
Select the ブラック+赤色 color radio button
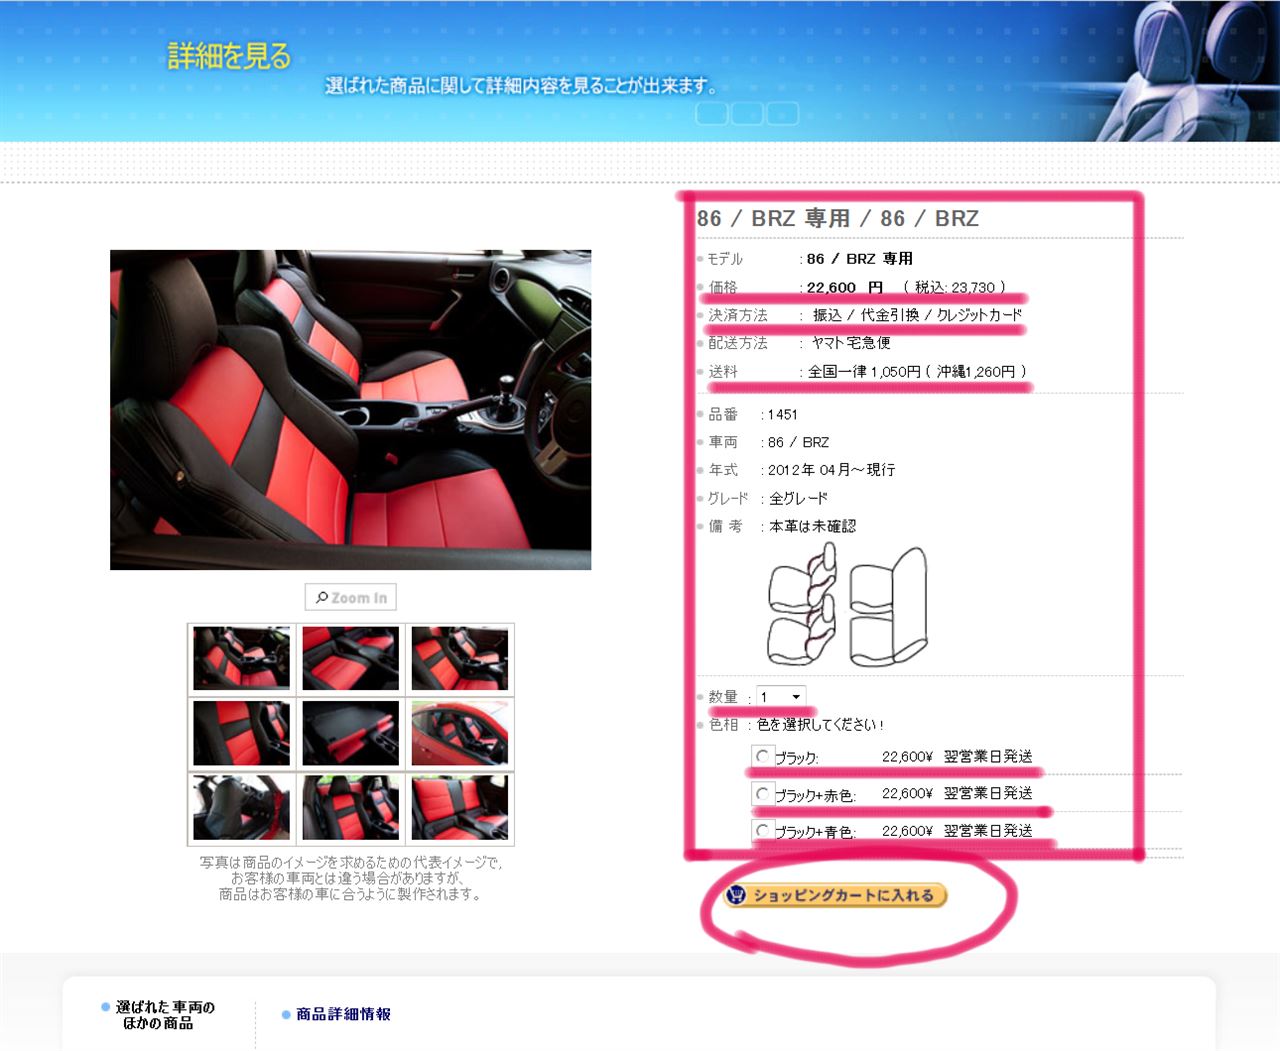coord(763,794)
